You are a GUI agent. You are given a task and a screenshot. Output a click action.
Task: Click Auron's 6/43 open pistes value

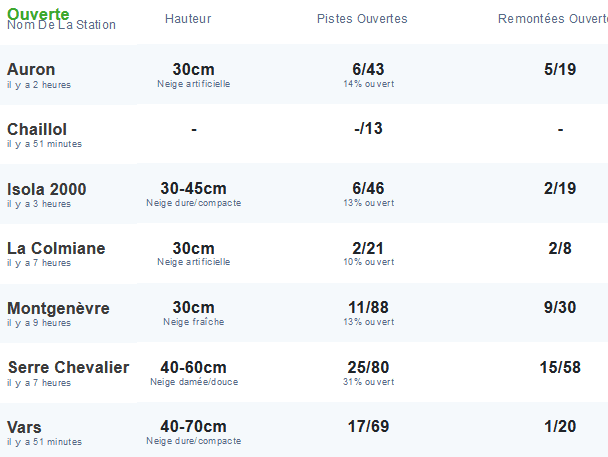(x=368, y=69)
